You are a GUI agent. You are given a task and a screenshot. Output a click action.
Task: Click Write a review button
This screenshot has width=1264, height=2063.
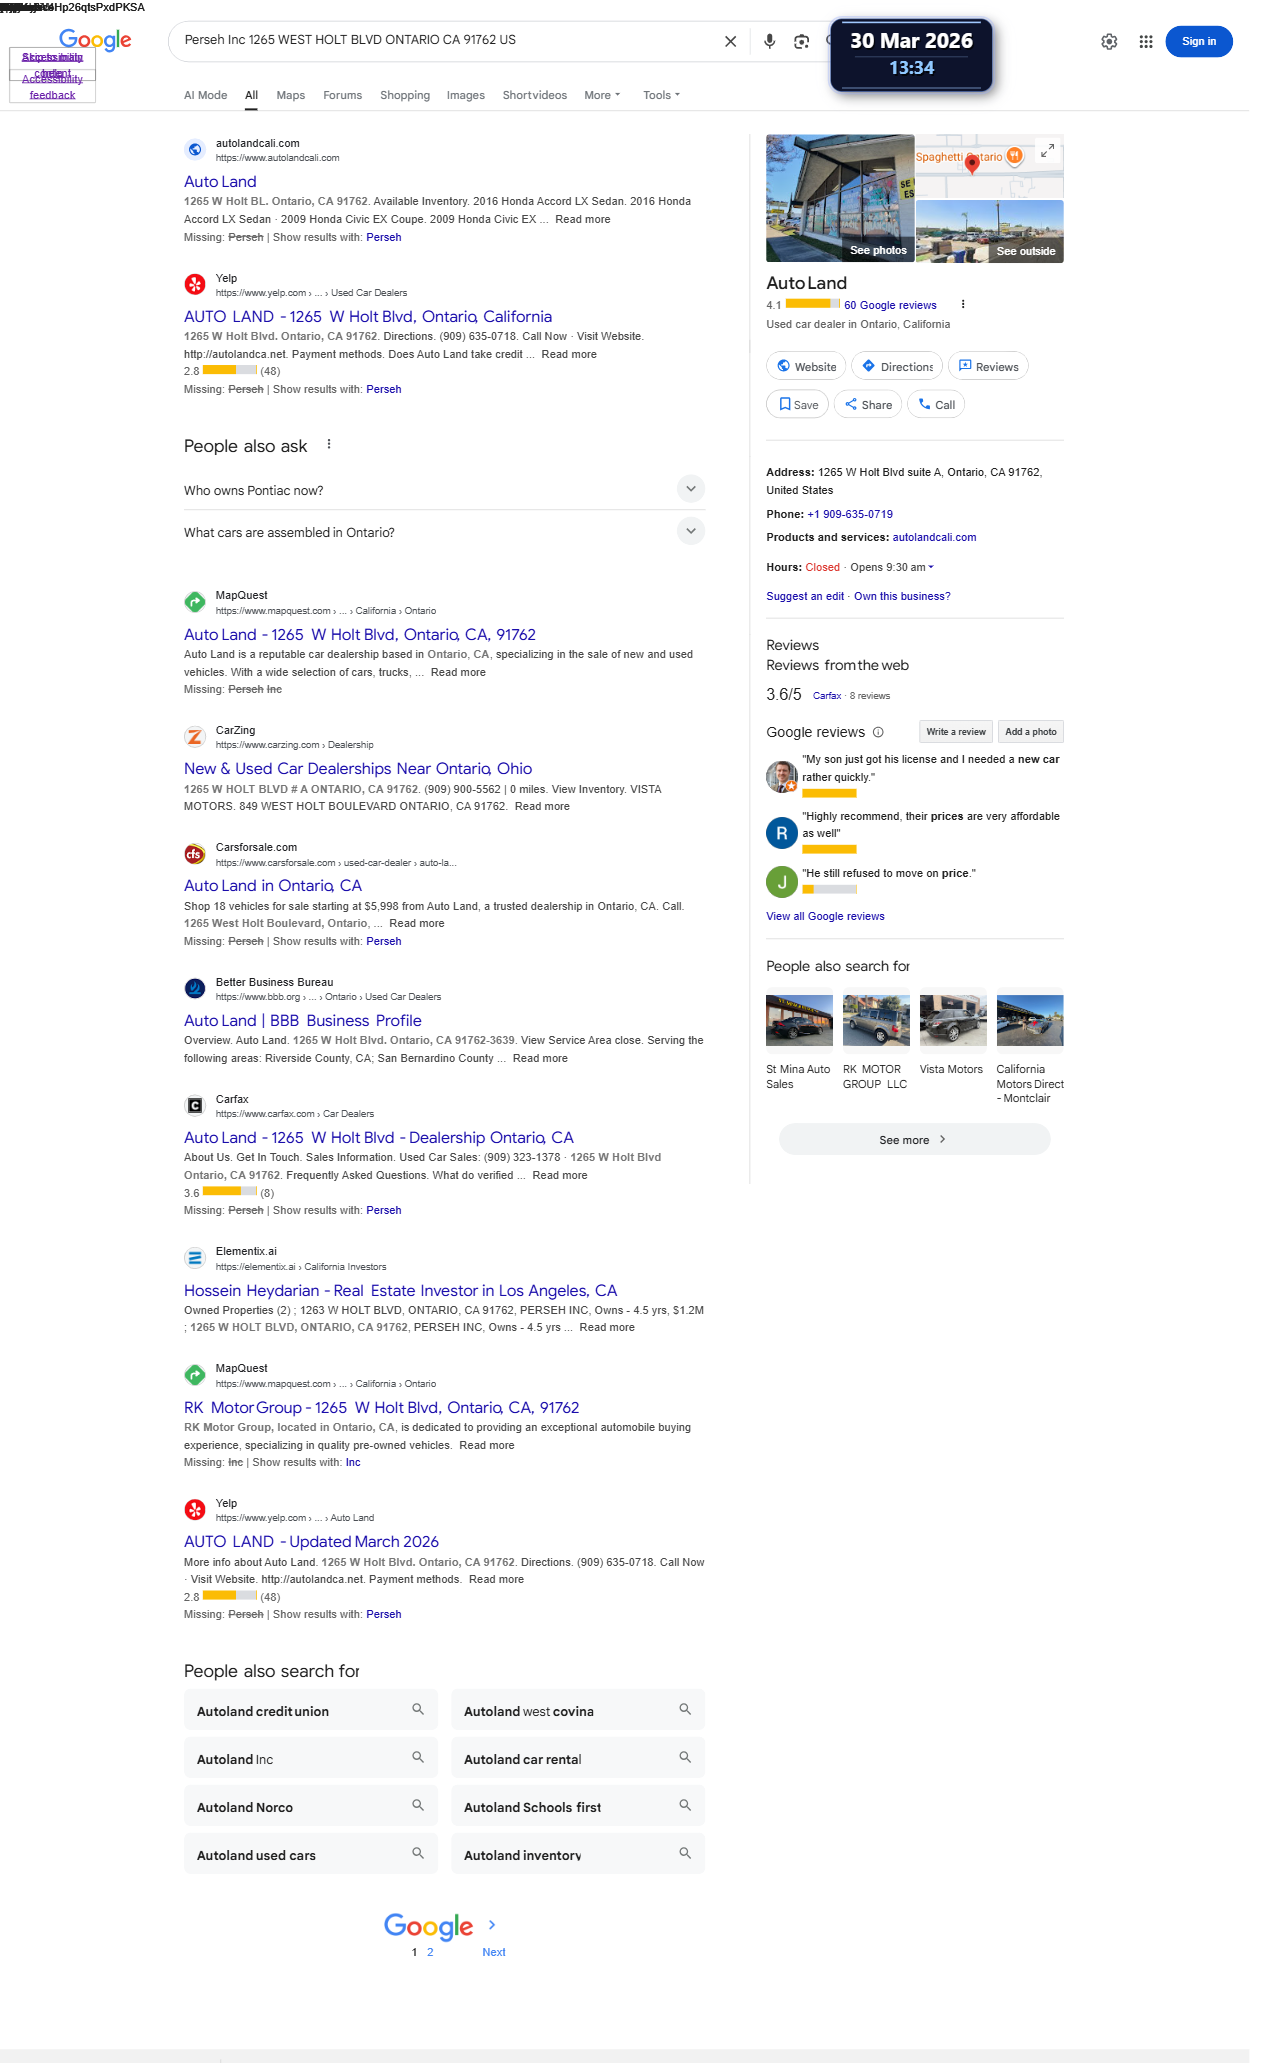click(x=956, y=731)
